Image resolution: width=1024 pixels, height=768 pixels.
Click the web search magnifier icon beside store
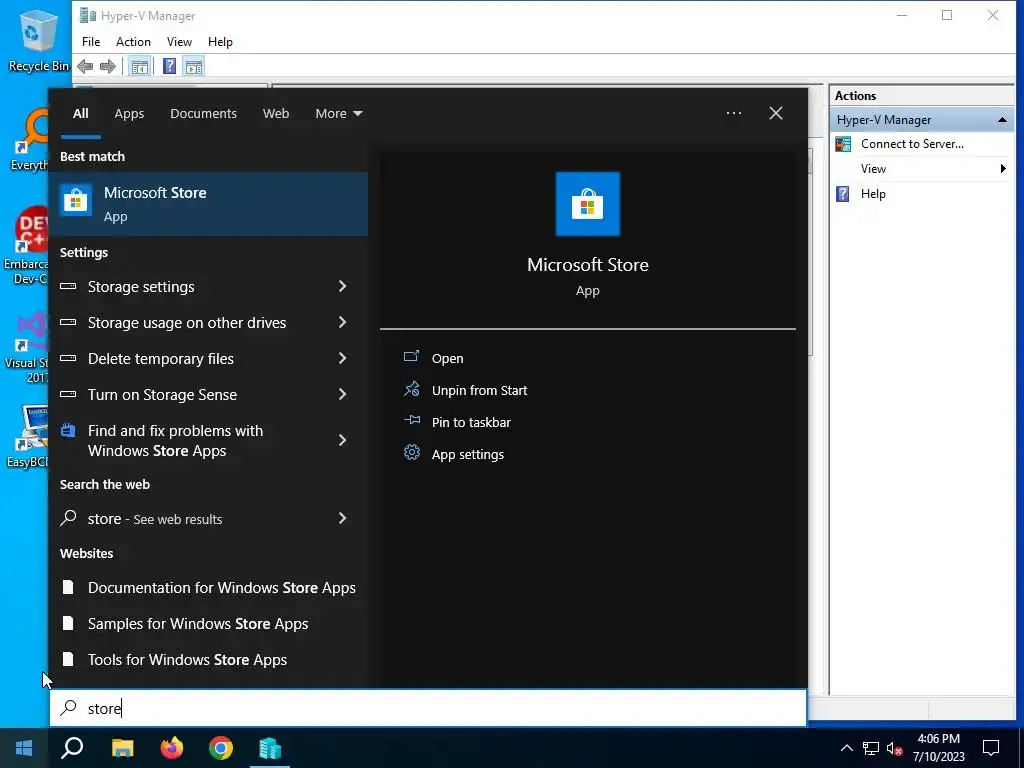click(68, 518)
